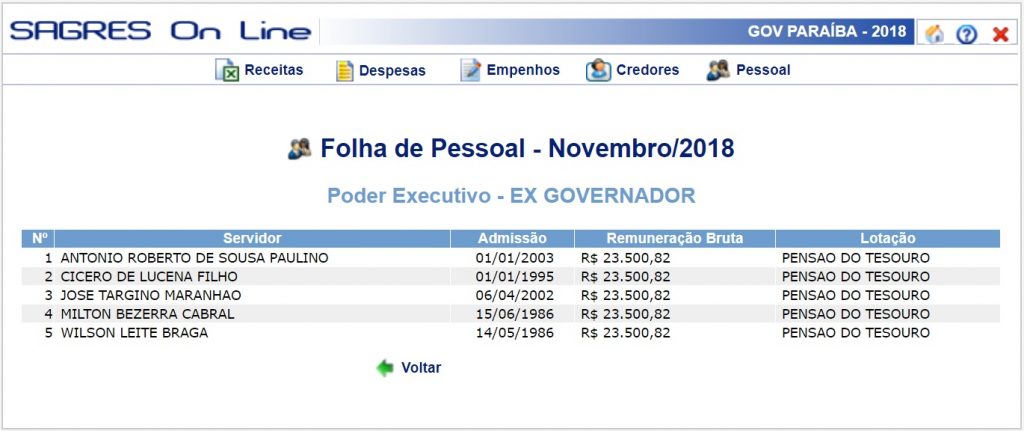Screen dimensions: 1024x431
Task: Open the Despesas menu item
Action: [392, 71]
